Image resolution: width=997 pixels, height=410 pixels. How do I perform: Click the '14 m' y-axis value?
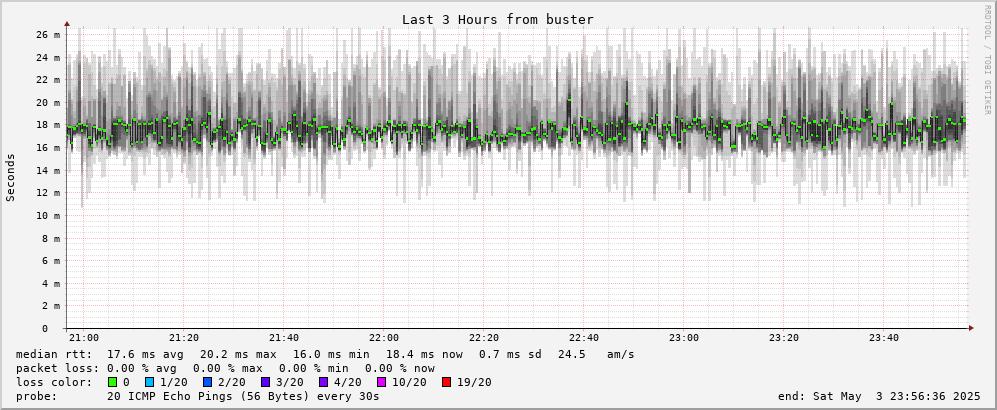(x=47, y=171)
